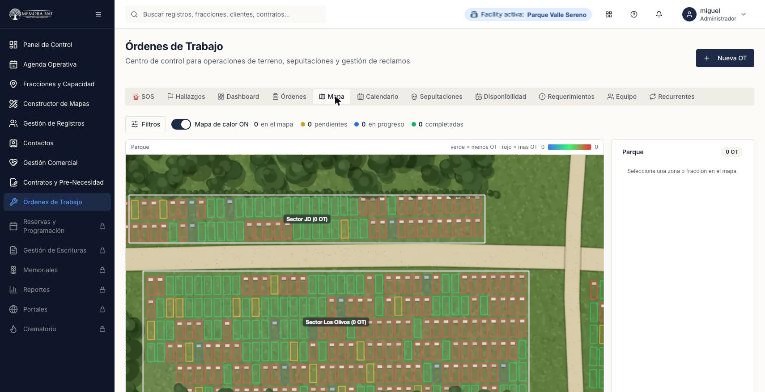Click the heat map color gradient legend
Screen dimensions: 765x392
[x=569, y=147]
